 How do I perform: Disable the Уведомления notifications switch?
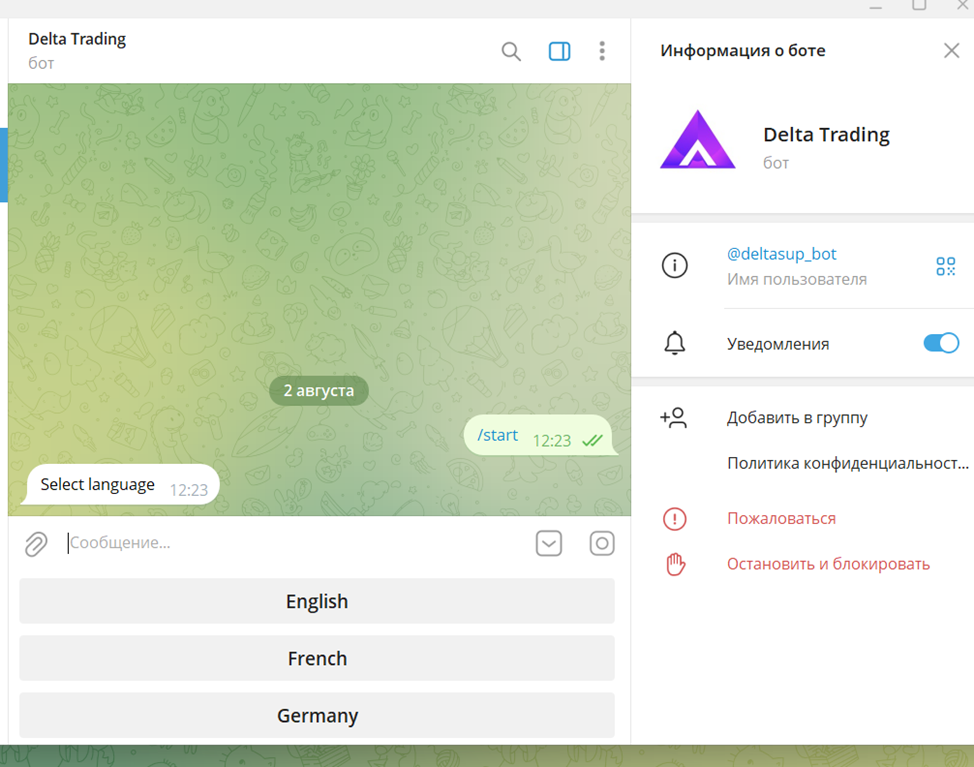[x=941, y=343]
